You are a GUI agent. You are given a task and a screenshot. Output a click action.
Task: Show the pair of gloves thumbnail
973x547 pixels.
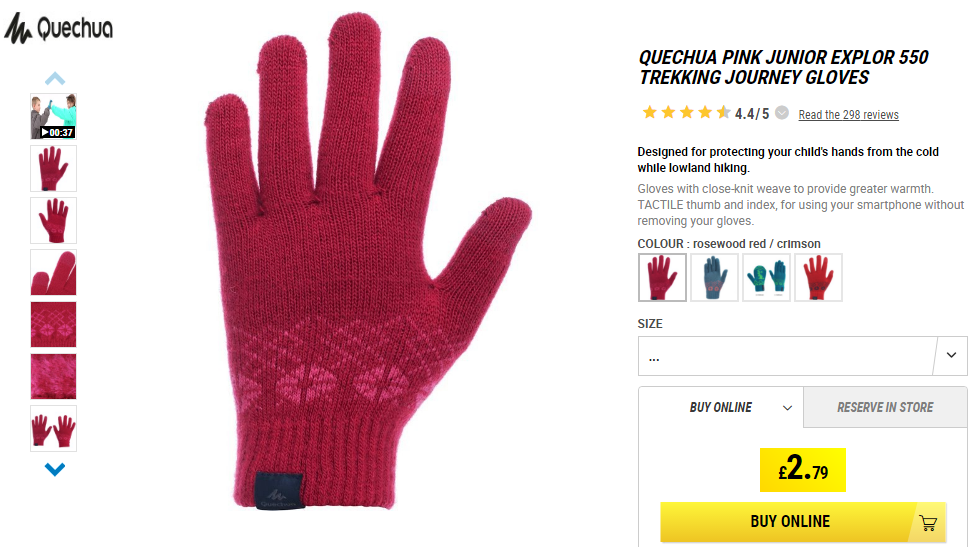tap(53, 428)
